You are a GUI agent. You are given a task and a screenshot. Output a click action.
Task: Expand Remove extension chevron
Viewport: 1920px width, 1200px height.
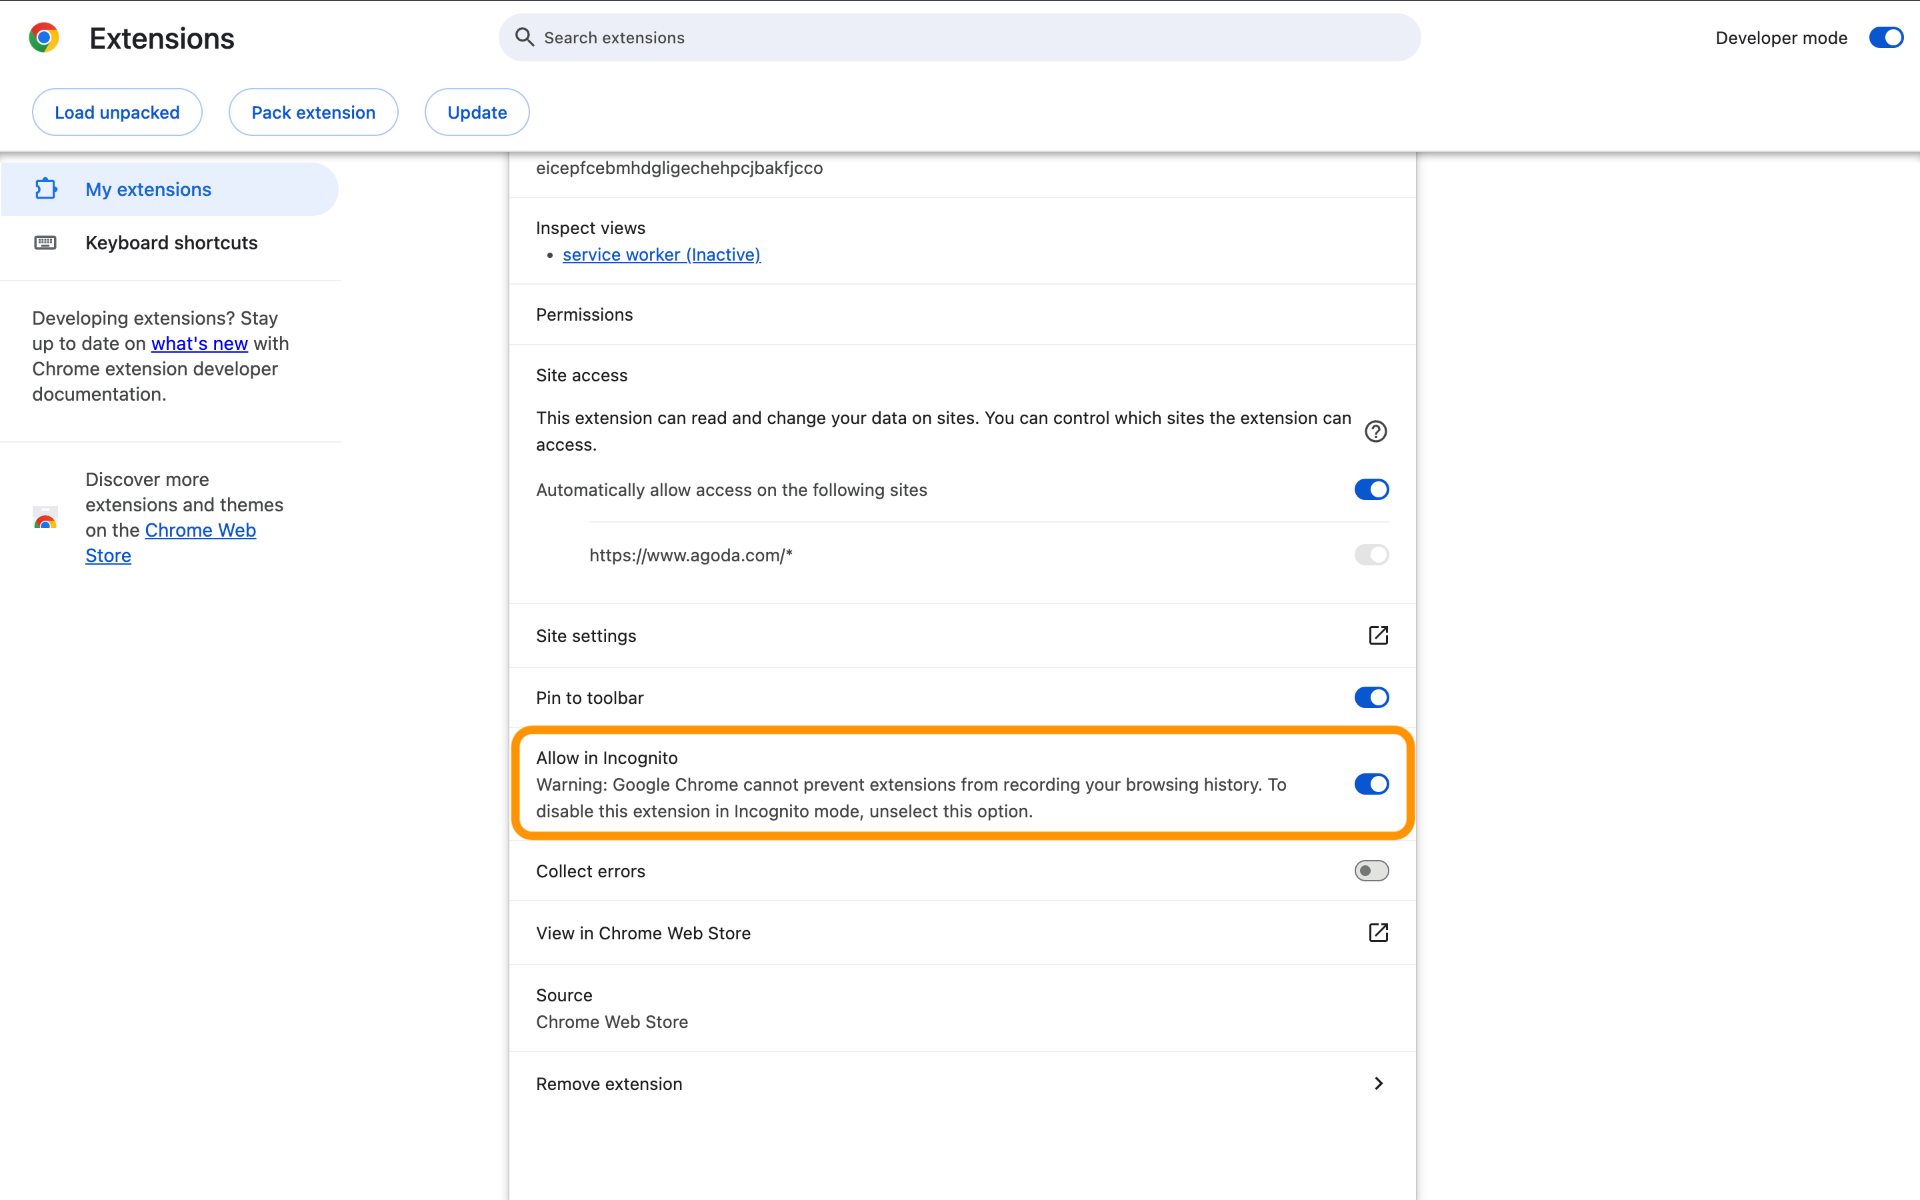pos(1378,1083)
